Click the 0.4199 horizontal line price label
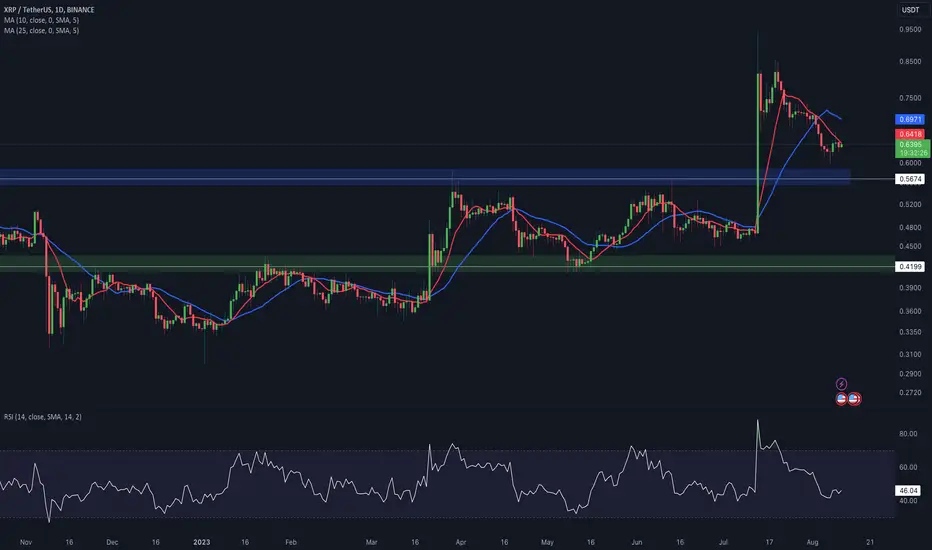The image size is (932, 550). point(910,267)
